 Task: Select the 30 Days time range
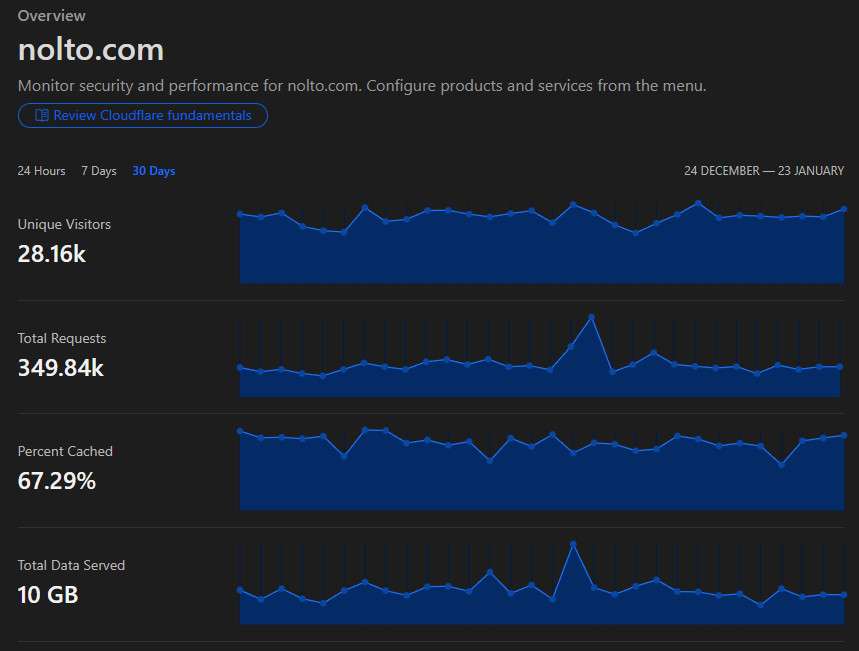[153, 171]
